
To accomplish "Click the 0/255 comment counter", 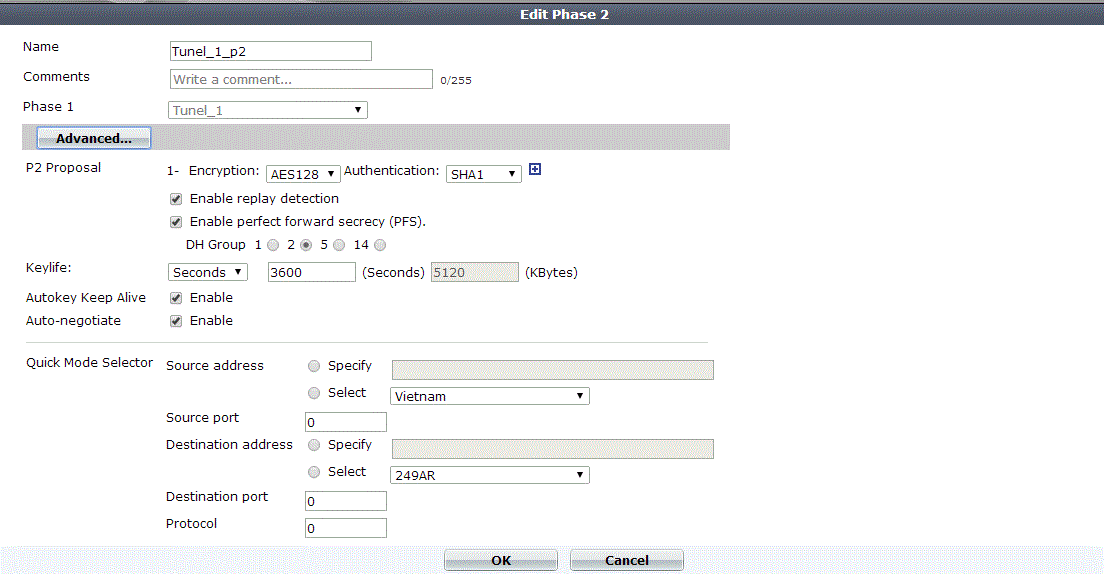I will 456,80.
